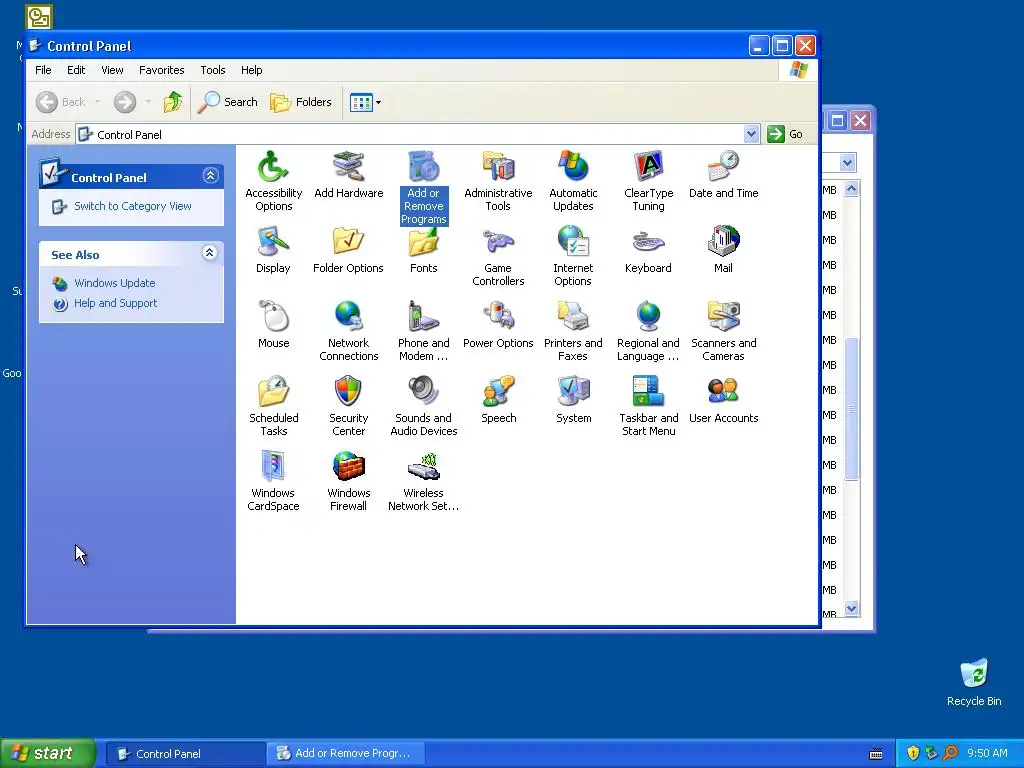The height and width of the screenshot is (768, 1024).
Task: Open Network Connections
Action: (x=348, y=330)
